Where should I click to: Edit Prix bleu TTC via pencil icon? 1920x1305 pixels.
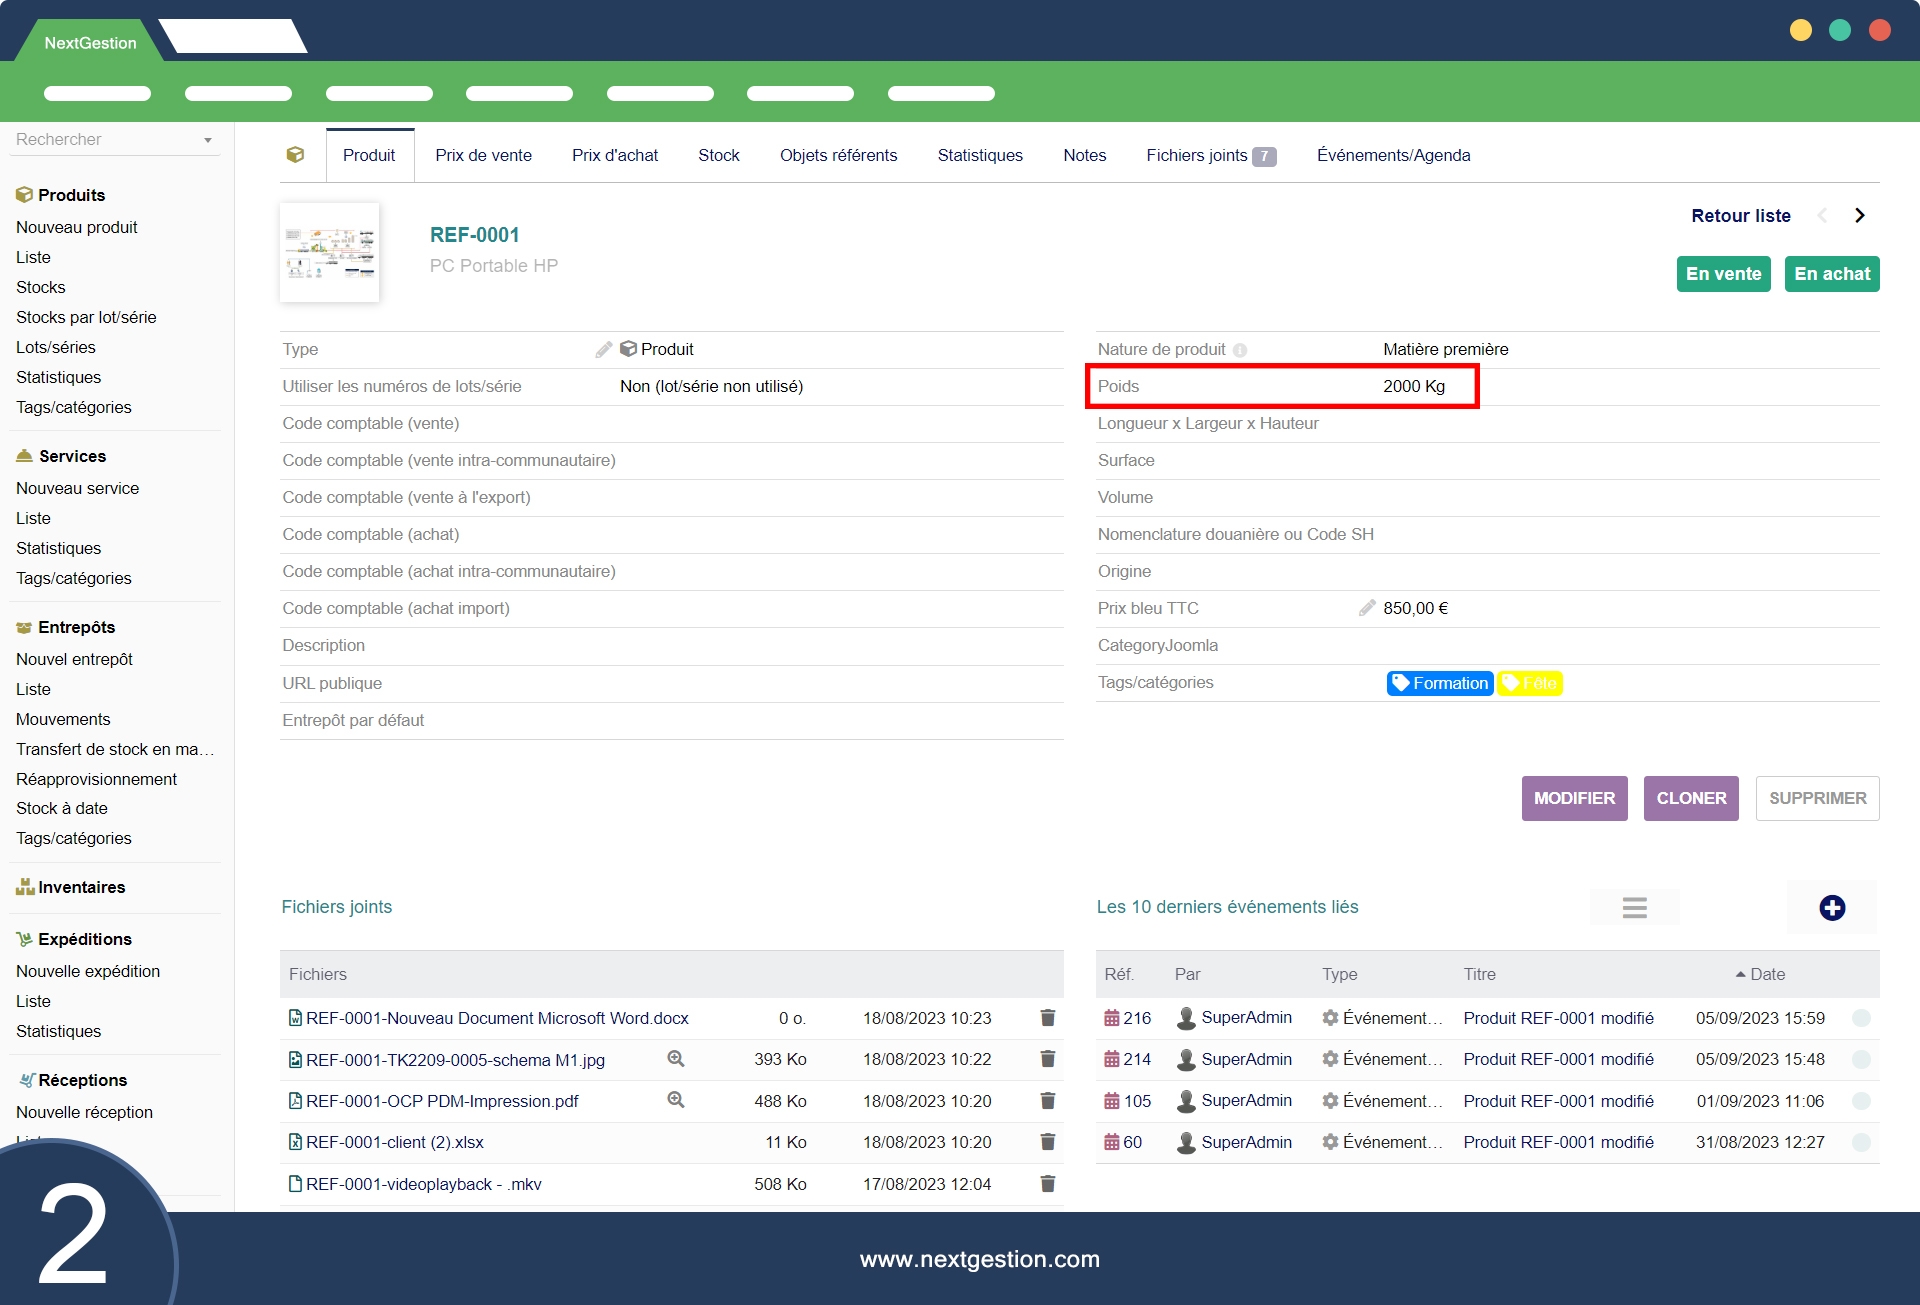pyautogui.click(x=1367, y=608)
